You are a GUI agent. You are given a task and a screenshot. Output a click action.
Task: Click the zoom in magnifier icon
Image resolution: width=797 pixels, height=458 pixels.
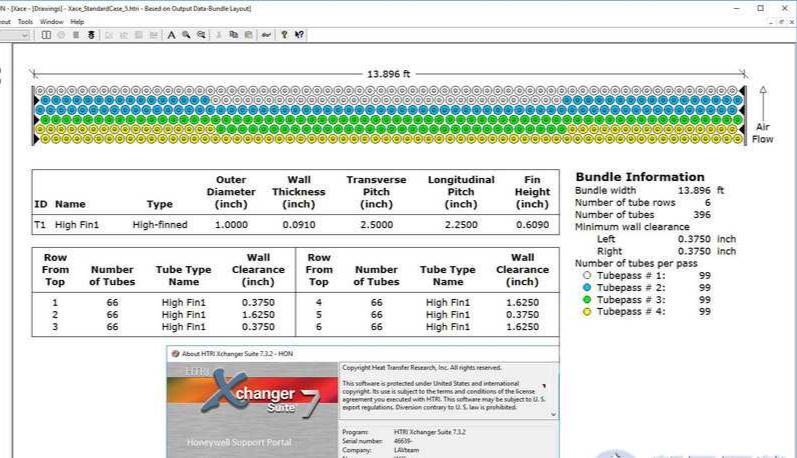(186, 35)
